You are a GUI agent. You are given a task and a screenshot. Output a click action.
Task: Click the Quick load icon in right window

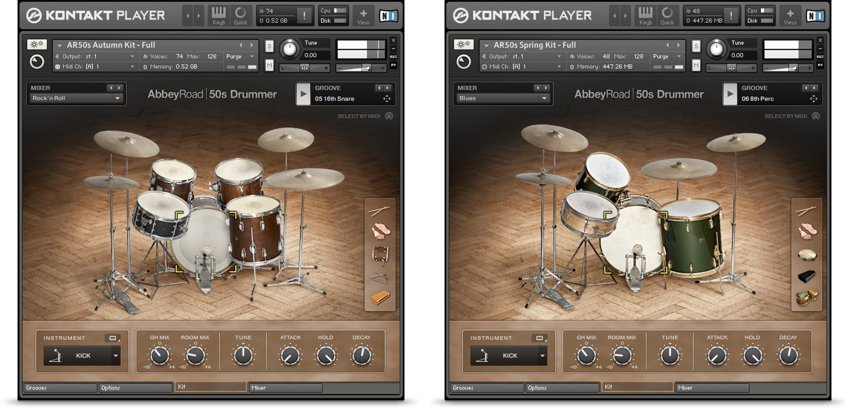[x=666, y=14]
